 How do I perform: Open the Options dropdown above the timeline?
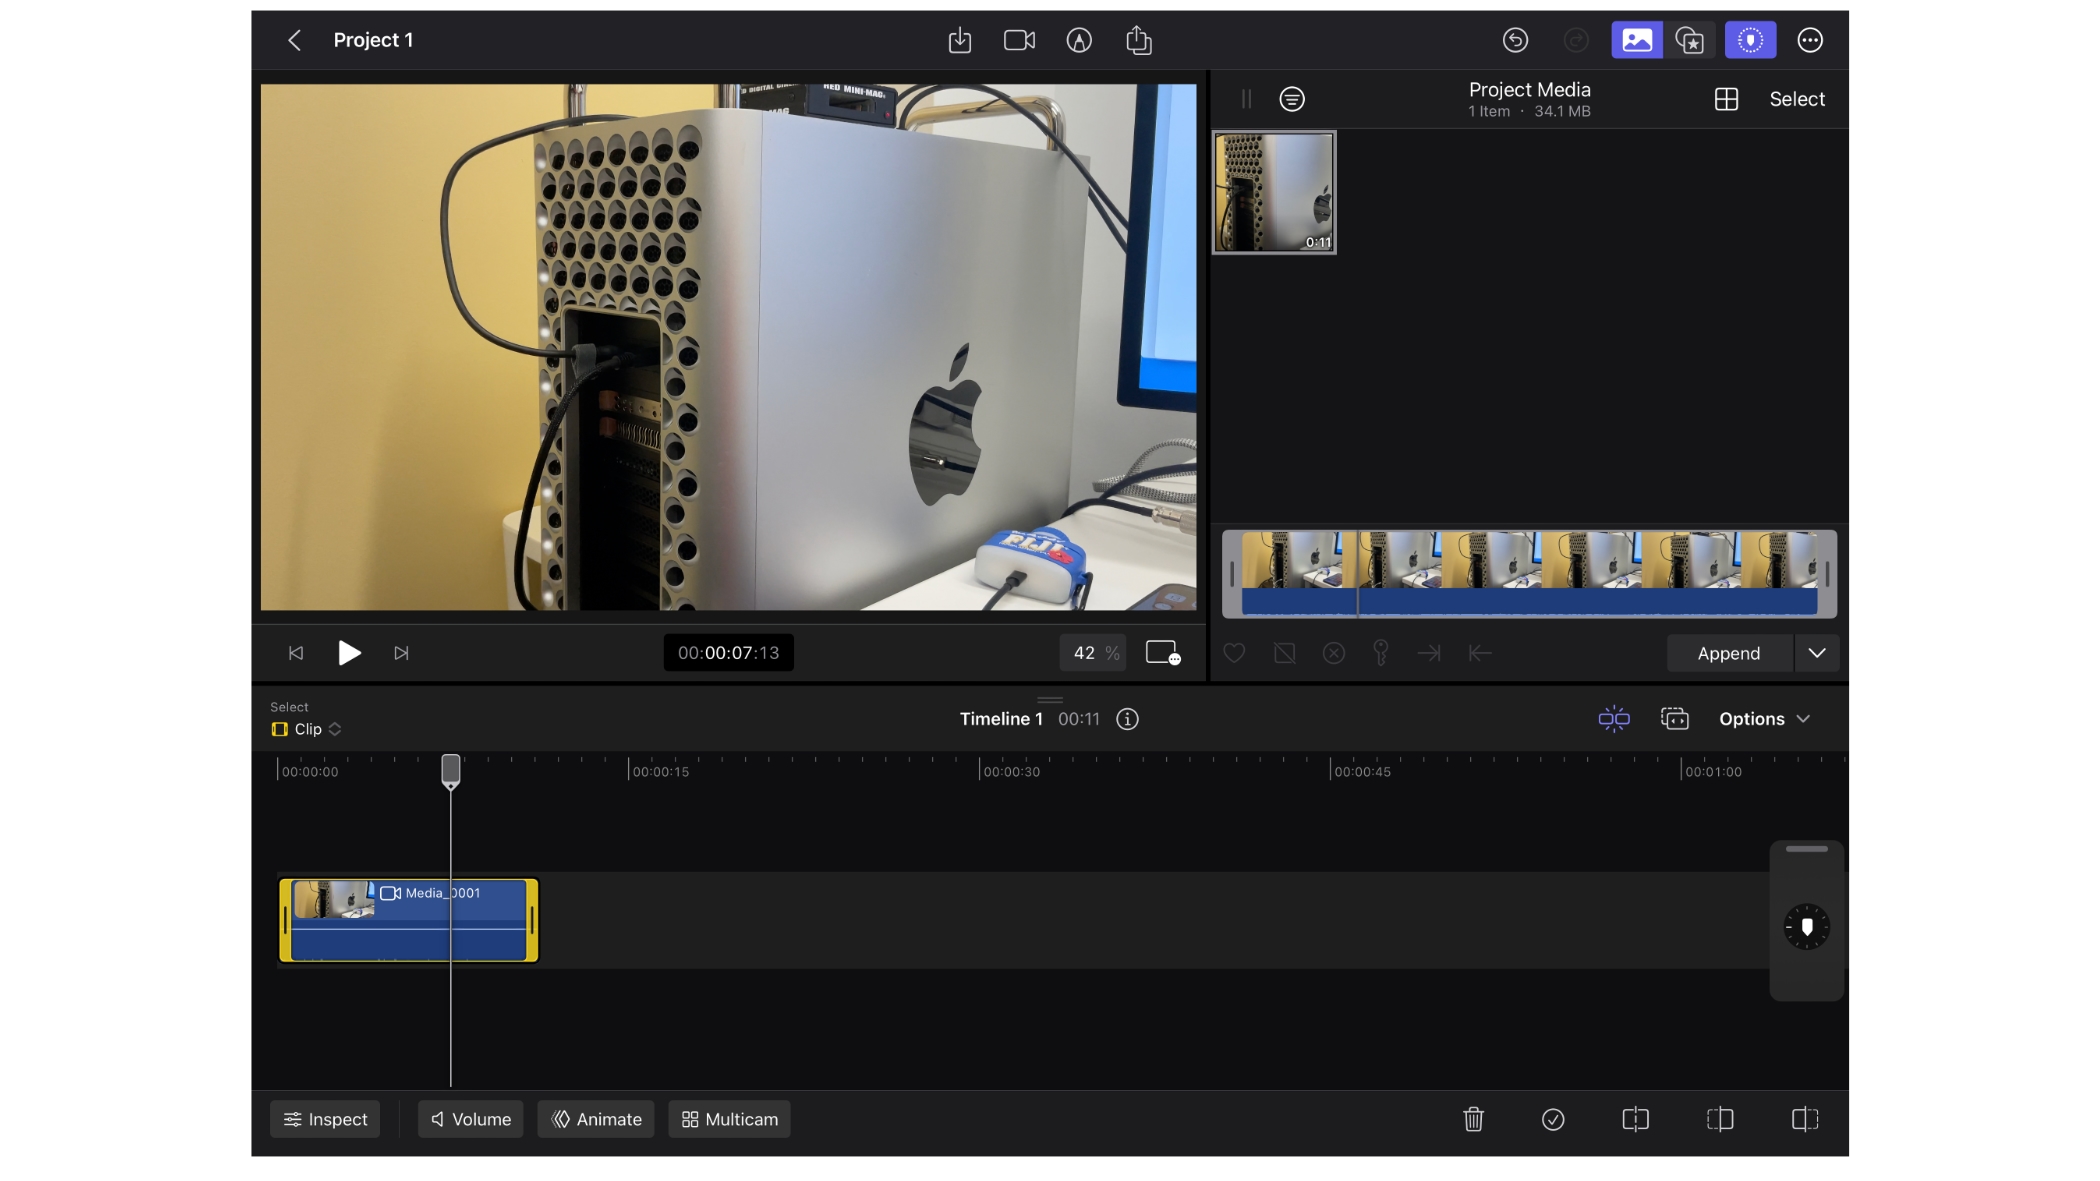tap(1765, 718)
